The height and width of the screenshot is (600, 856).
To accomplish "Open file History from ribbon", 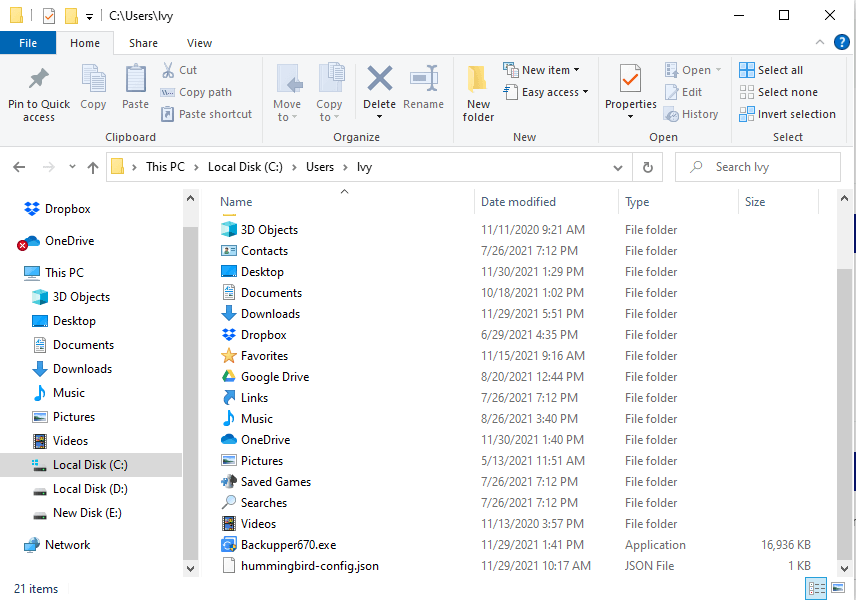I will [691, 114].
